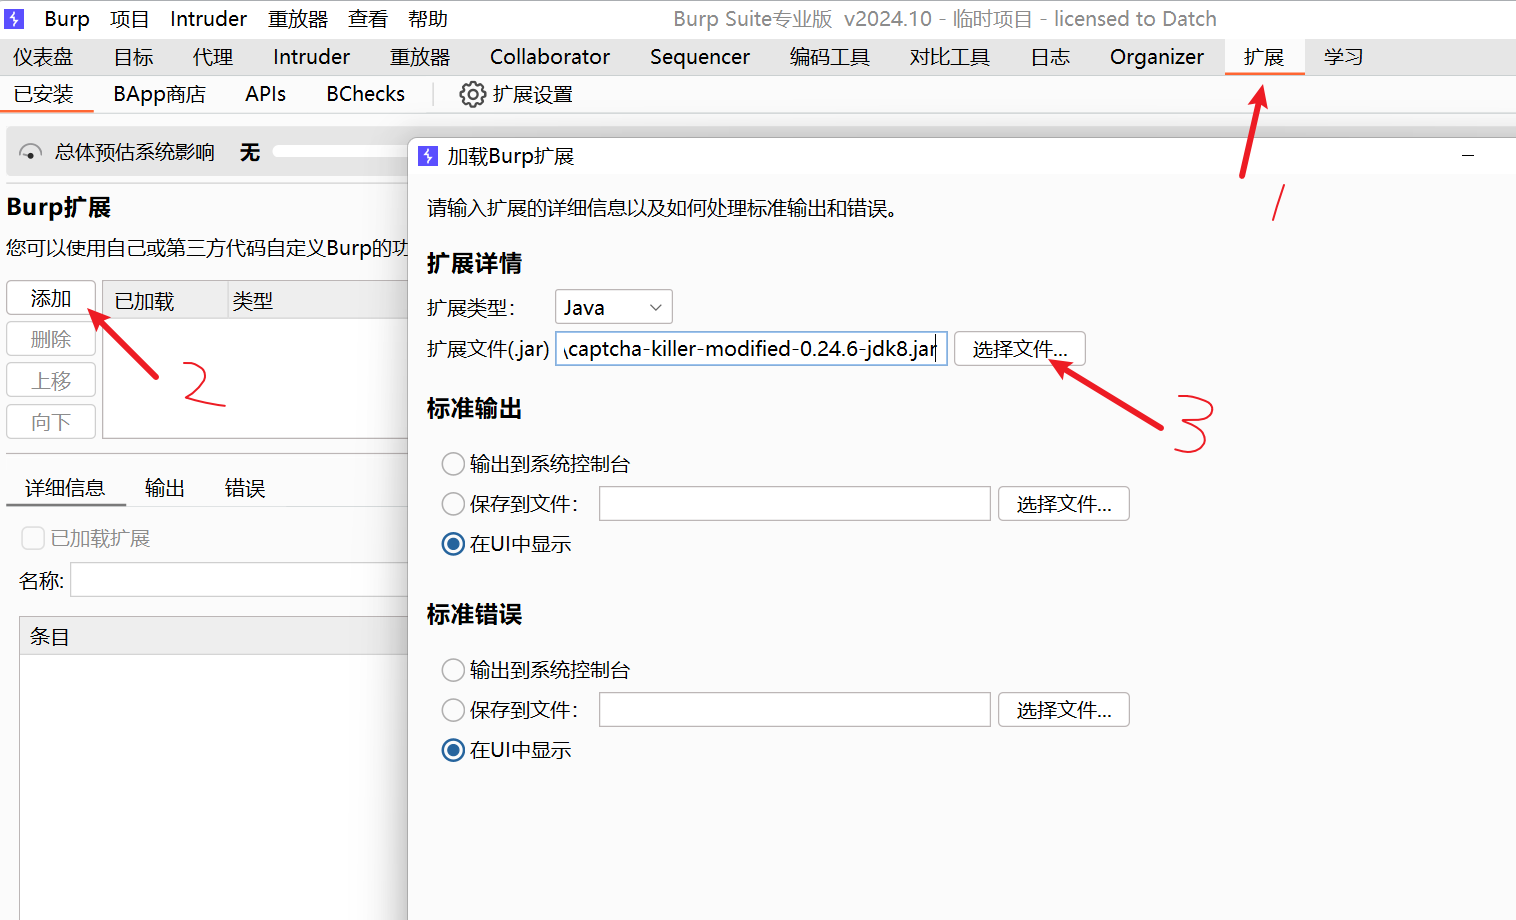Image resolution: width=1516 pixels, height=920 pixels.
Task: Click inside the 扩展文件(.jar) path field
Action: pyautogui.click(x=750, y=348)
